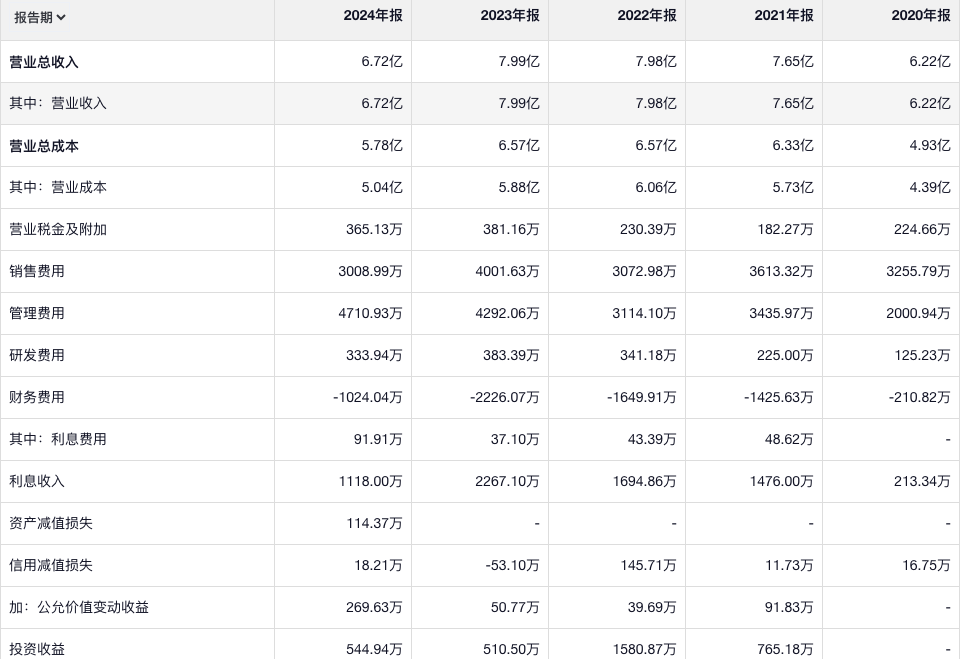This screenshot has width=961, height=659.
Task: Select the 投资收益 row label
Action: [x=37, y=649]
